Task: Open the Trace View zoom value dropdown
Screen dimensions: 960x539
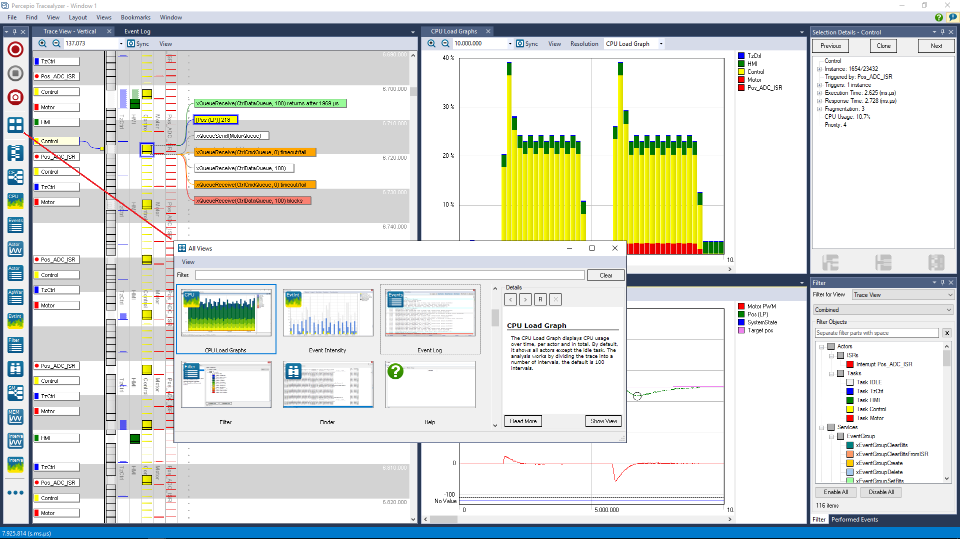Action: point(121,44)
